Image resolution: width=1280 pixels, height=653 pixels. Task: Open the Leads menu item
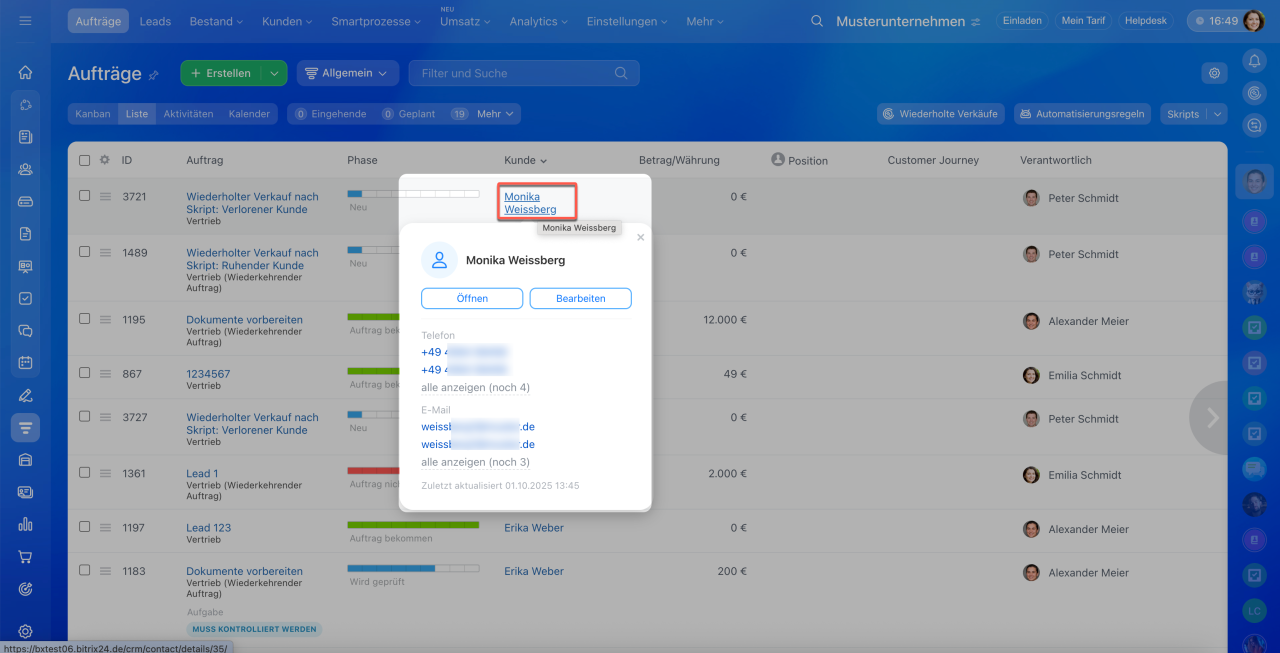point(155,21)
